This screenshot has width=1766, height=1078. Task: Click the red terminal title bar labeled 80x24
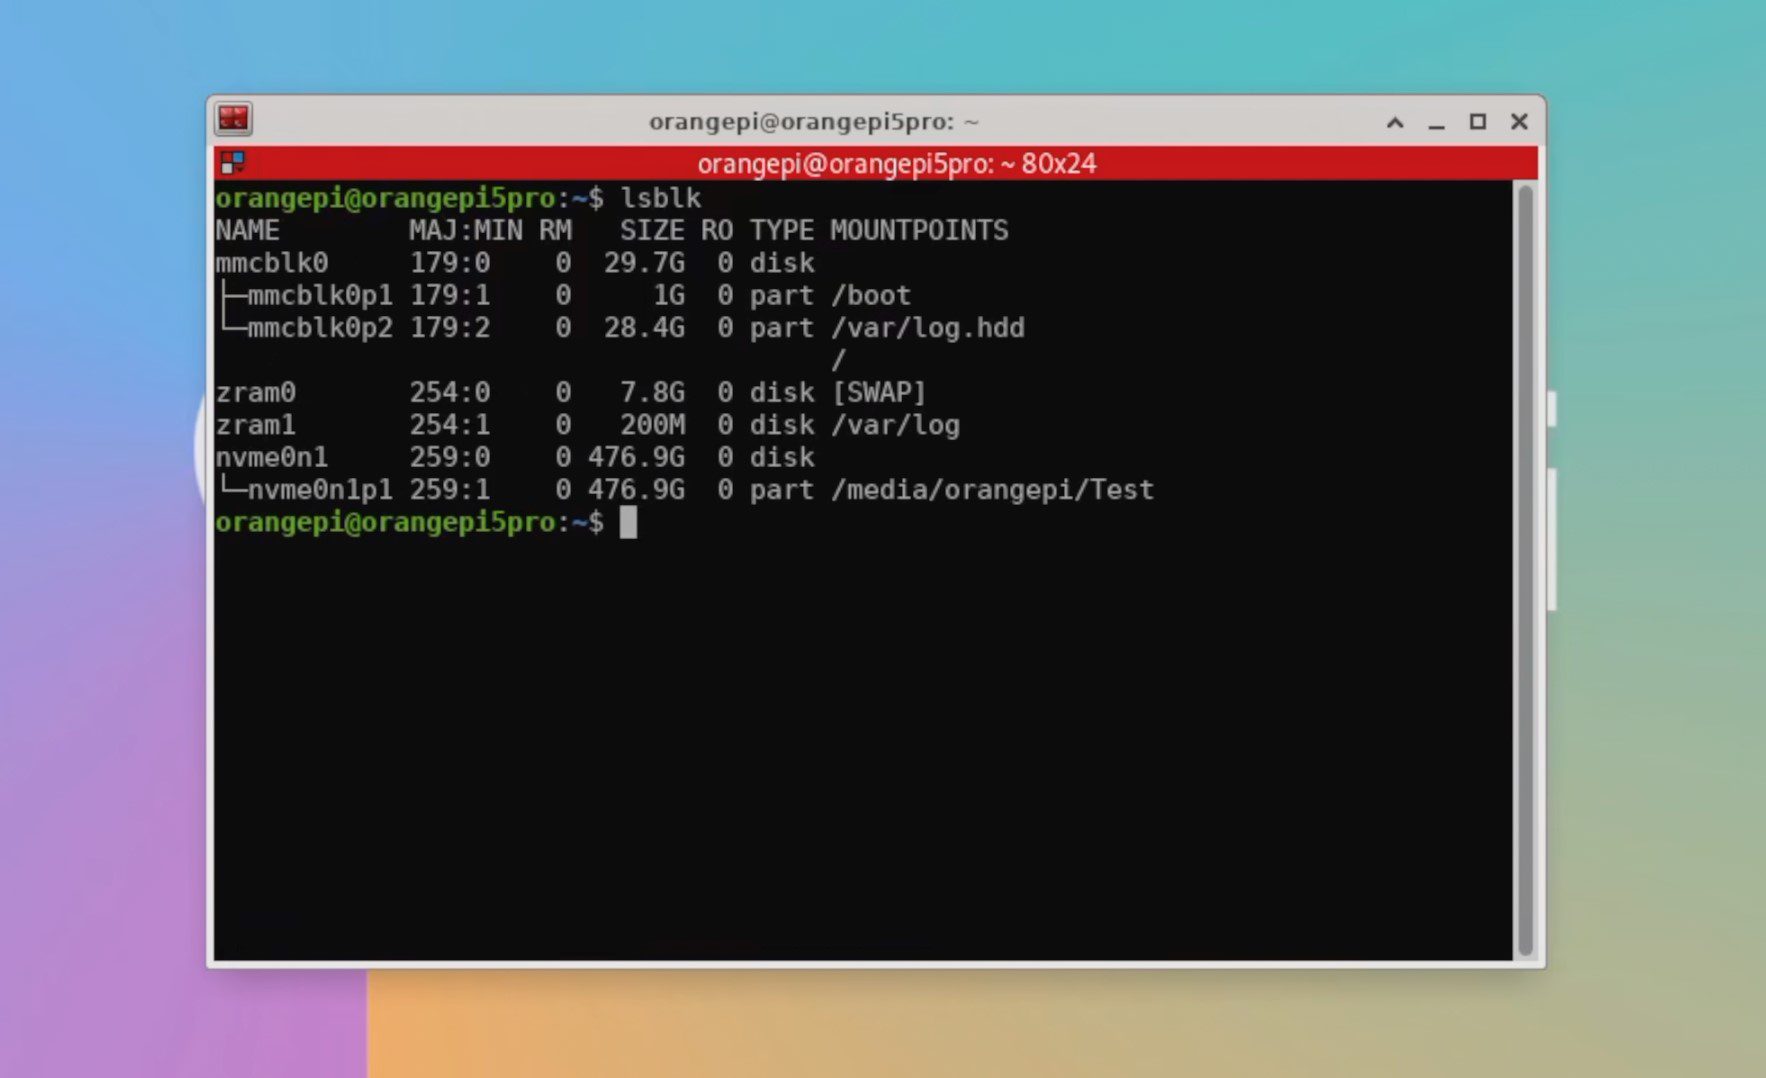click(896, 163)
